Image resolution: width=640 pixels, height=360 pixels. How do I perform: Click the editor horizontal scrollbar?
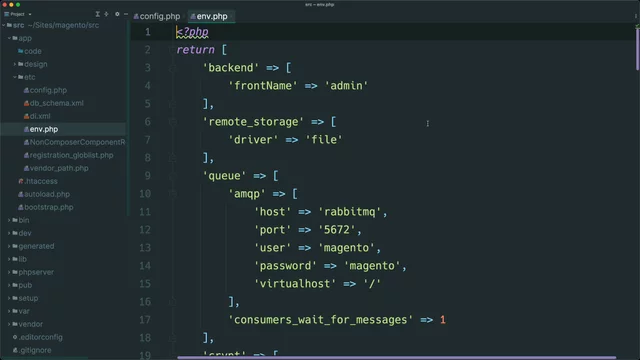coord(396,358)
